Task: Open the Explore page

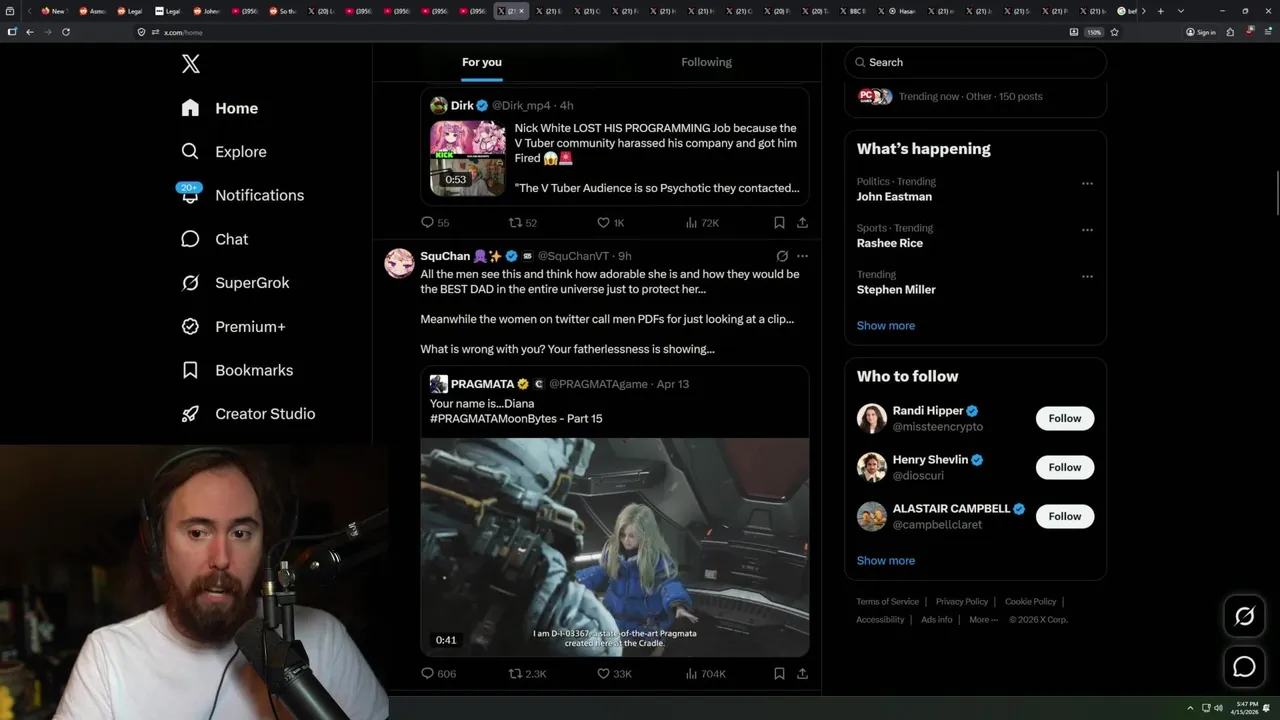Action: pos(224,152)
